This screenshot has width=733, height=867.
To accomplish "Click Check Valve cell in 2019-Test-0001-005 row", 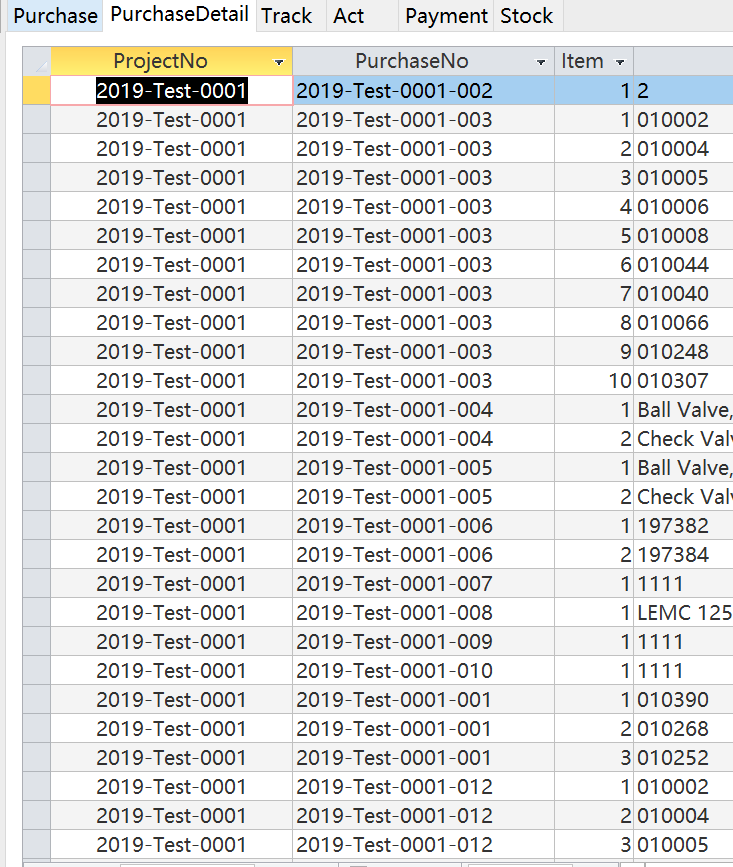I will pyautogui.click(x=683, y=497).
